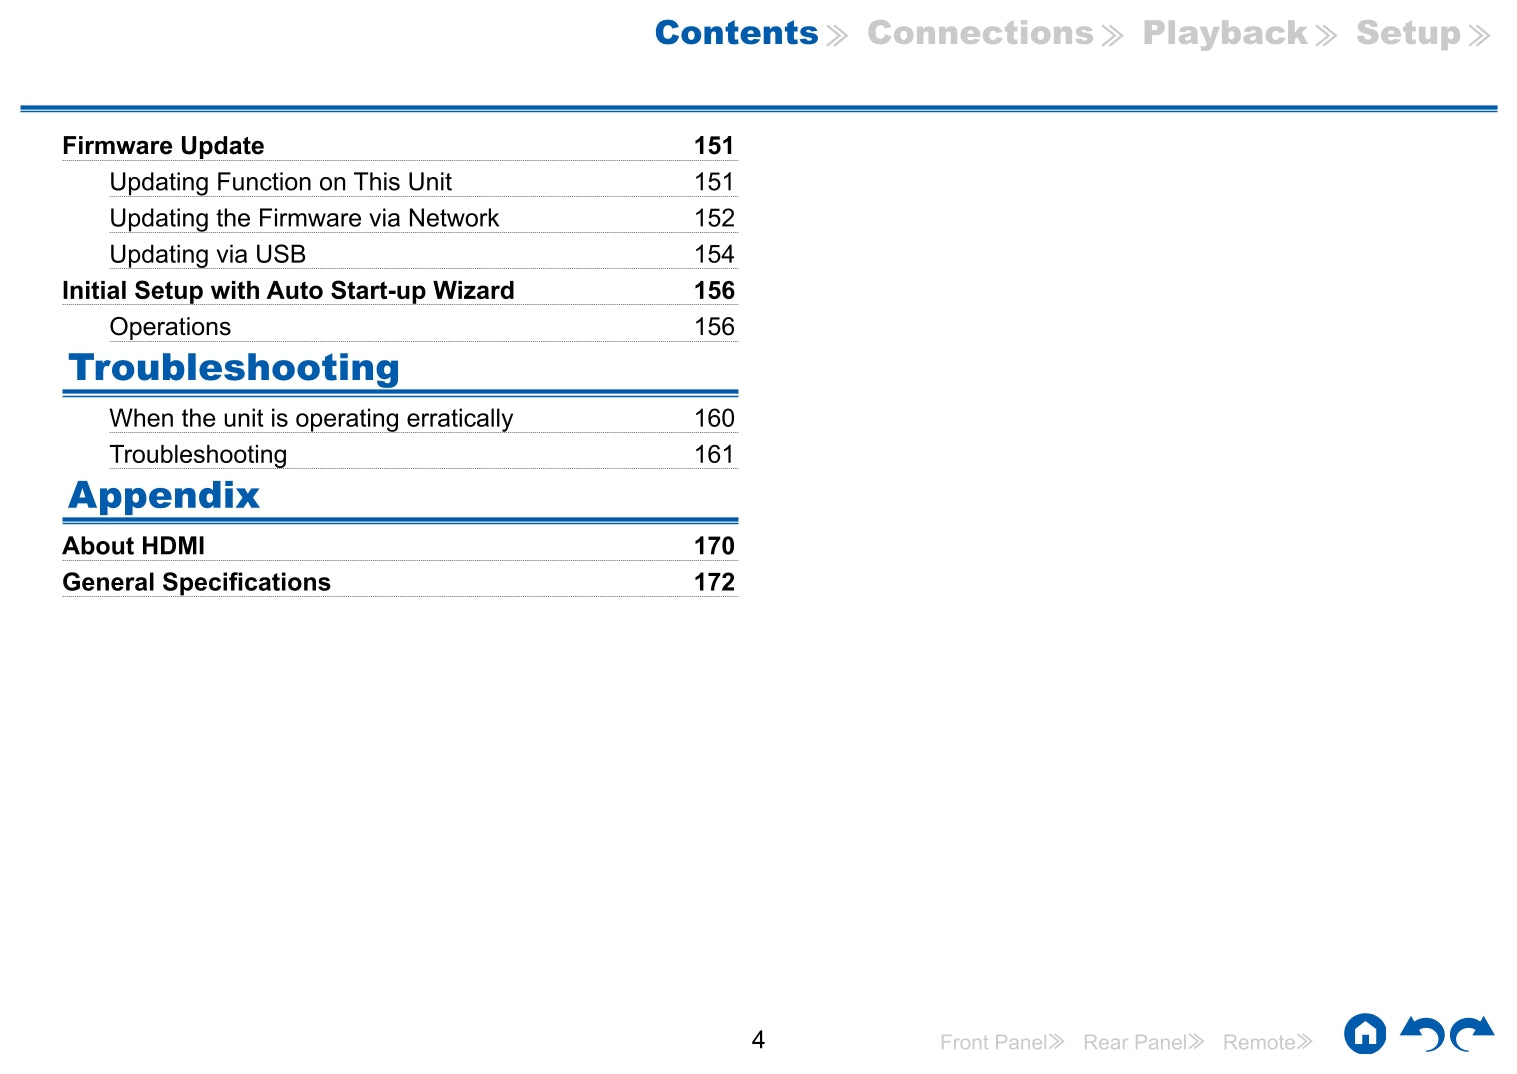1517x1074 pixels.
Task: Go to General Specifications entry
Action: (x=196, y=582)
